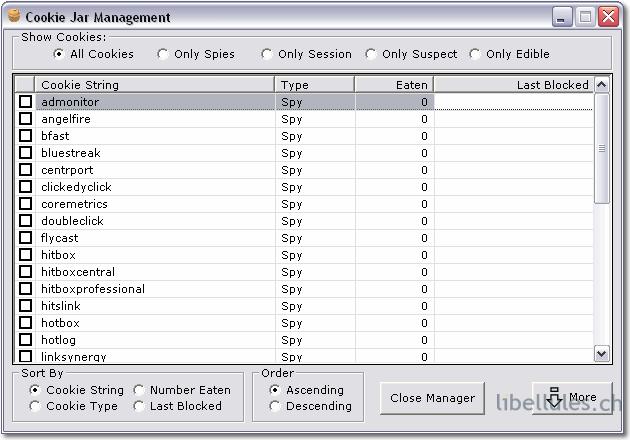Click the Last Blocked column header
Image resolution: width=630 pixels, height=440 pixels.
(513, 85)
